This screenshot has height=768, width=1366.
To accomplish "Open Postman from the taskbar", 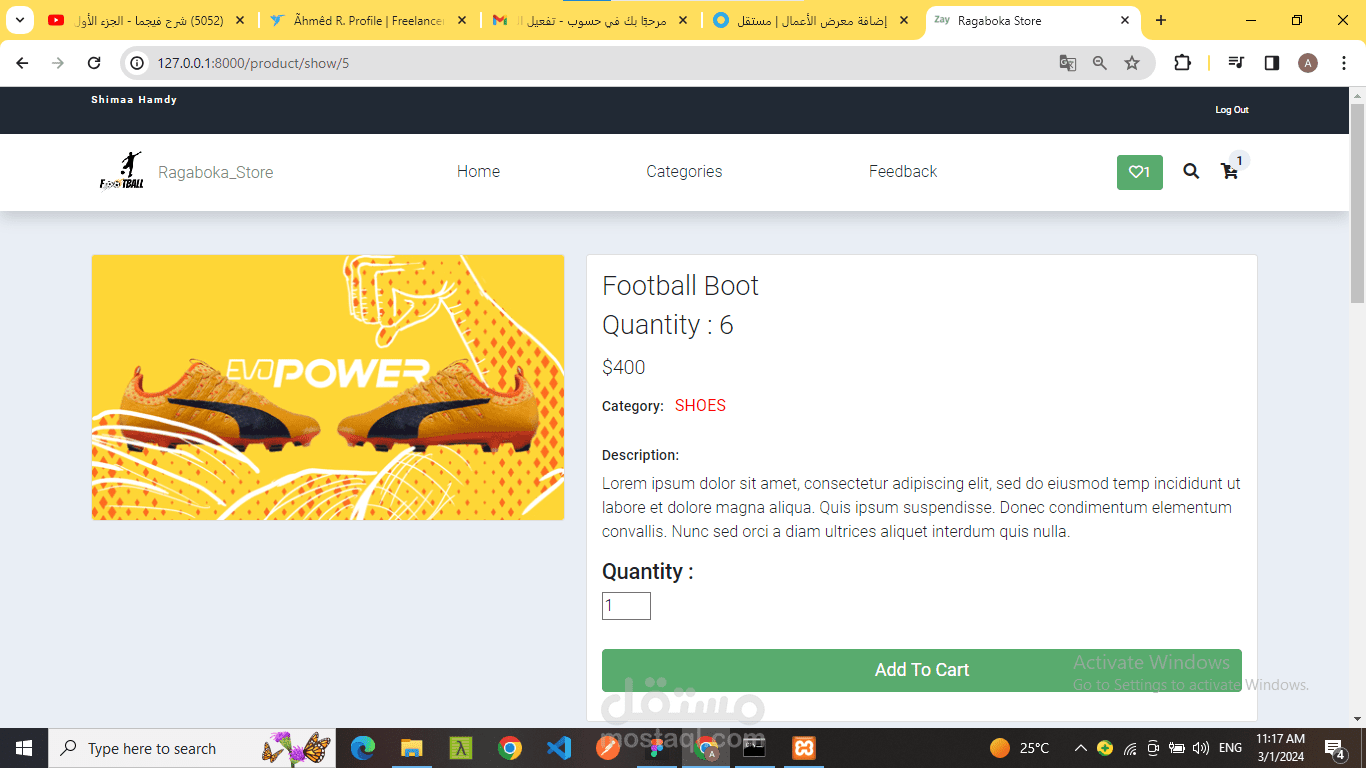I will (608, 748).
